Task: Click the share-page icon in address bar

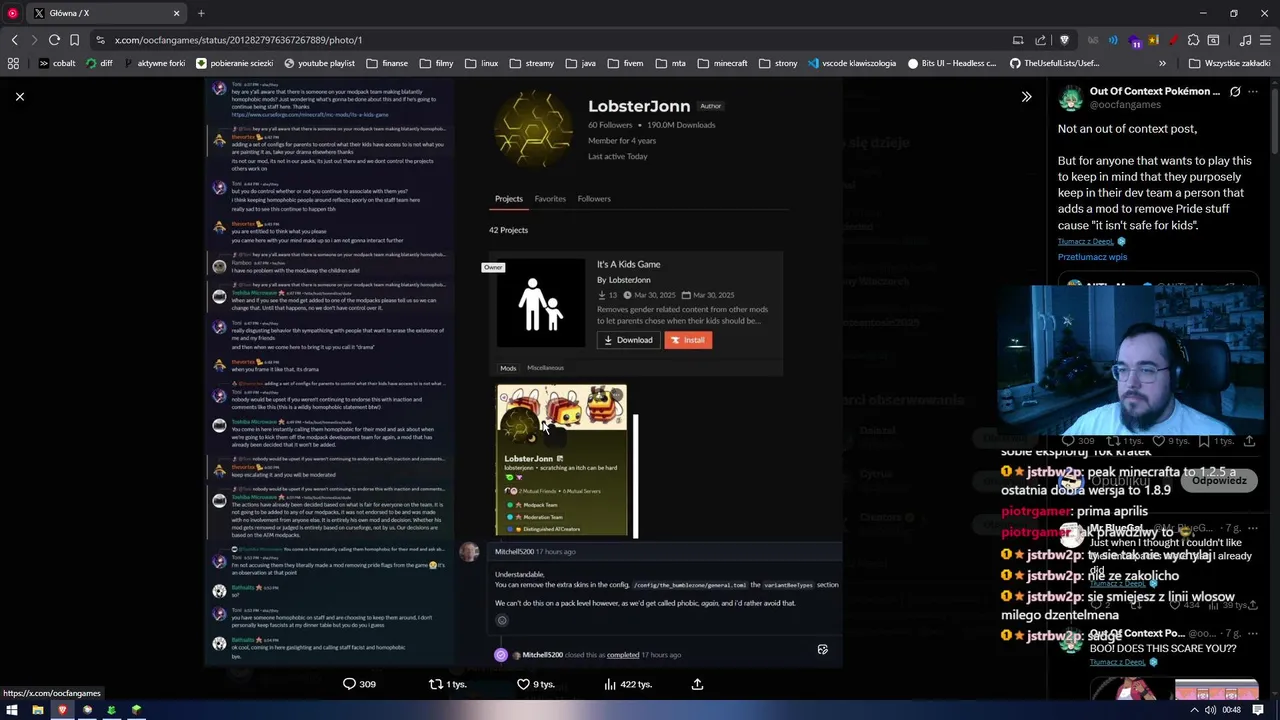Action: (x=1040, y=40)
